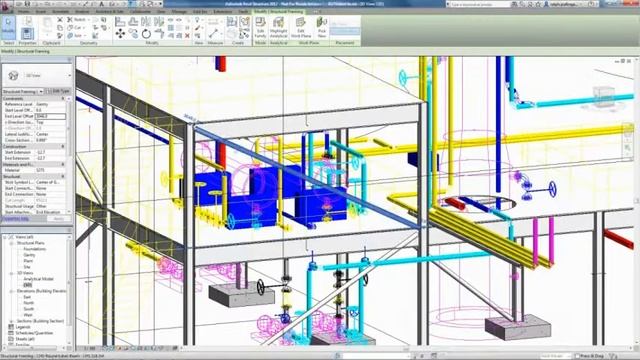The height and width of the screenshot is (360, 640).
Task: Click the Edit Family button
Action: (260, 27)
